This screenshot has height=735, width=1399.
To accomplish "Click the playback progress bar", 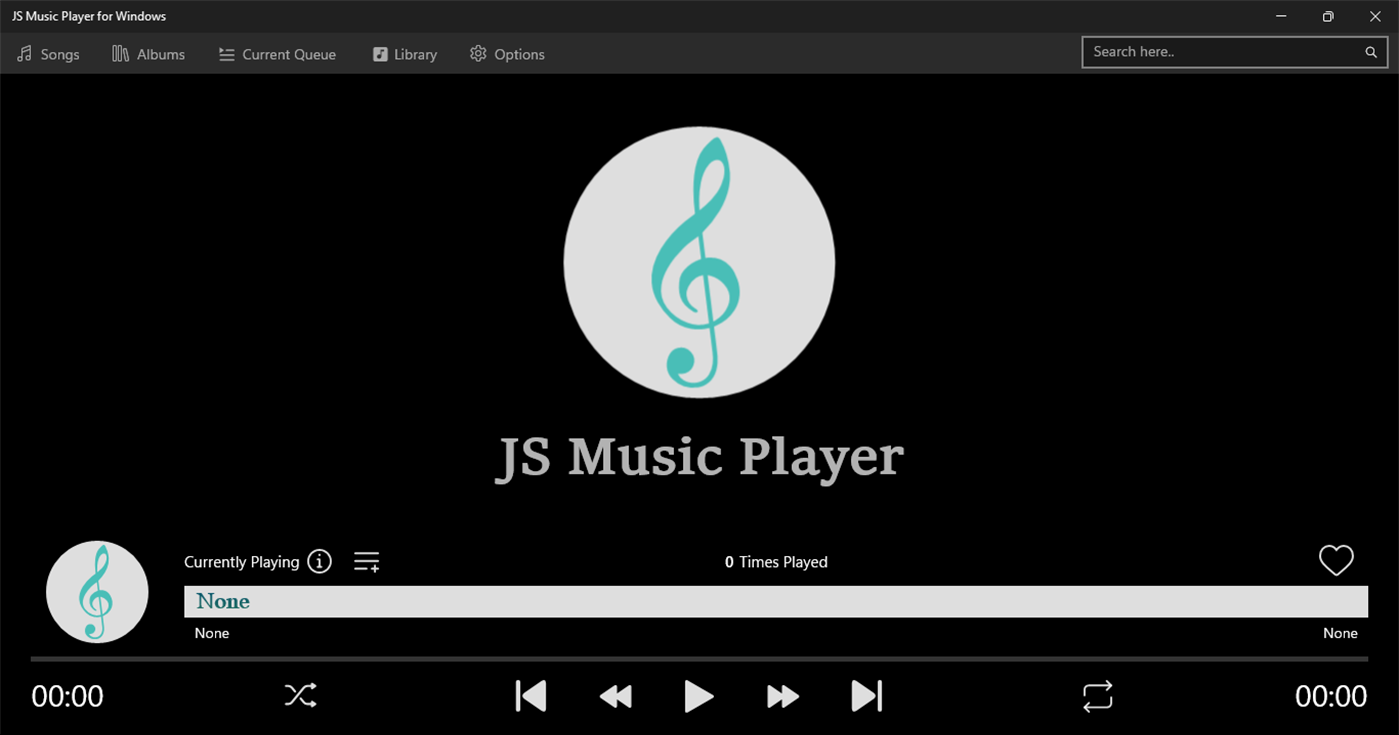I will pos(700,658).
